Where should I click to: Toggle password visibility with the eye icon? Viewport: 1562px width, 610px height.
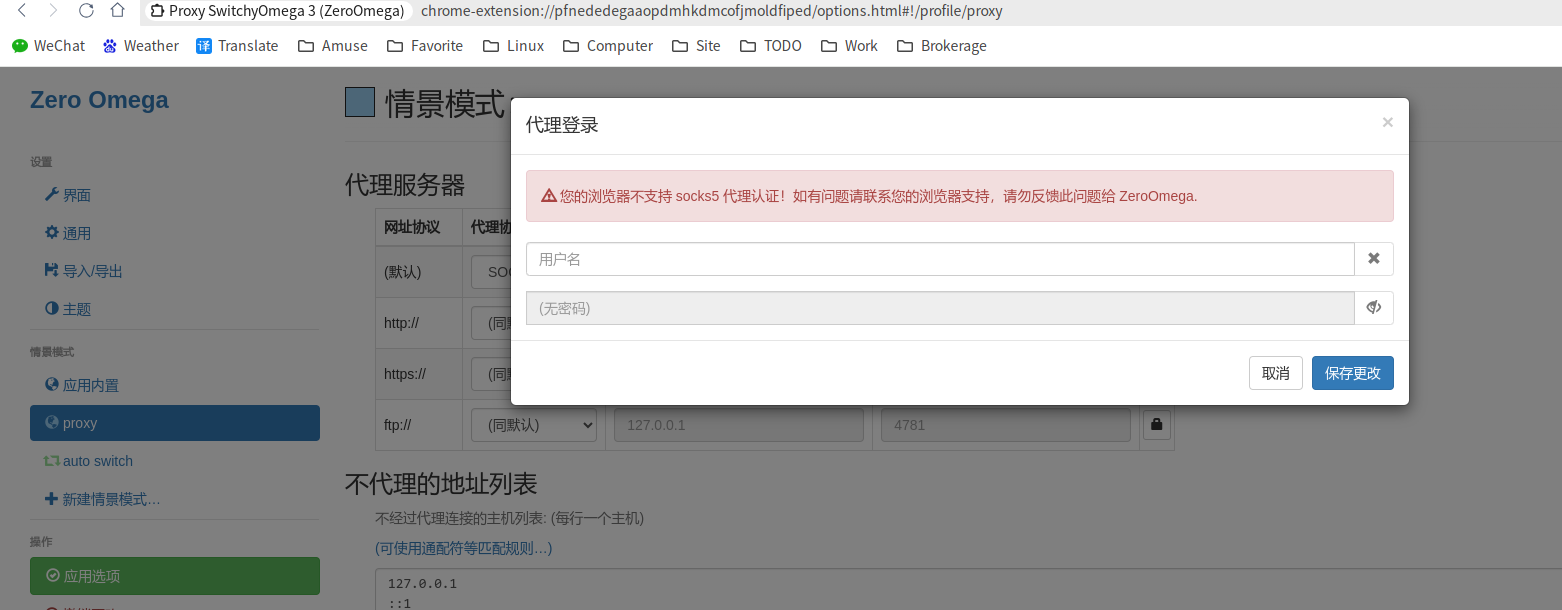click(x=1374, y=308)
